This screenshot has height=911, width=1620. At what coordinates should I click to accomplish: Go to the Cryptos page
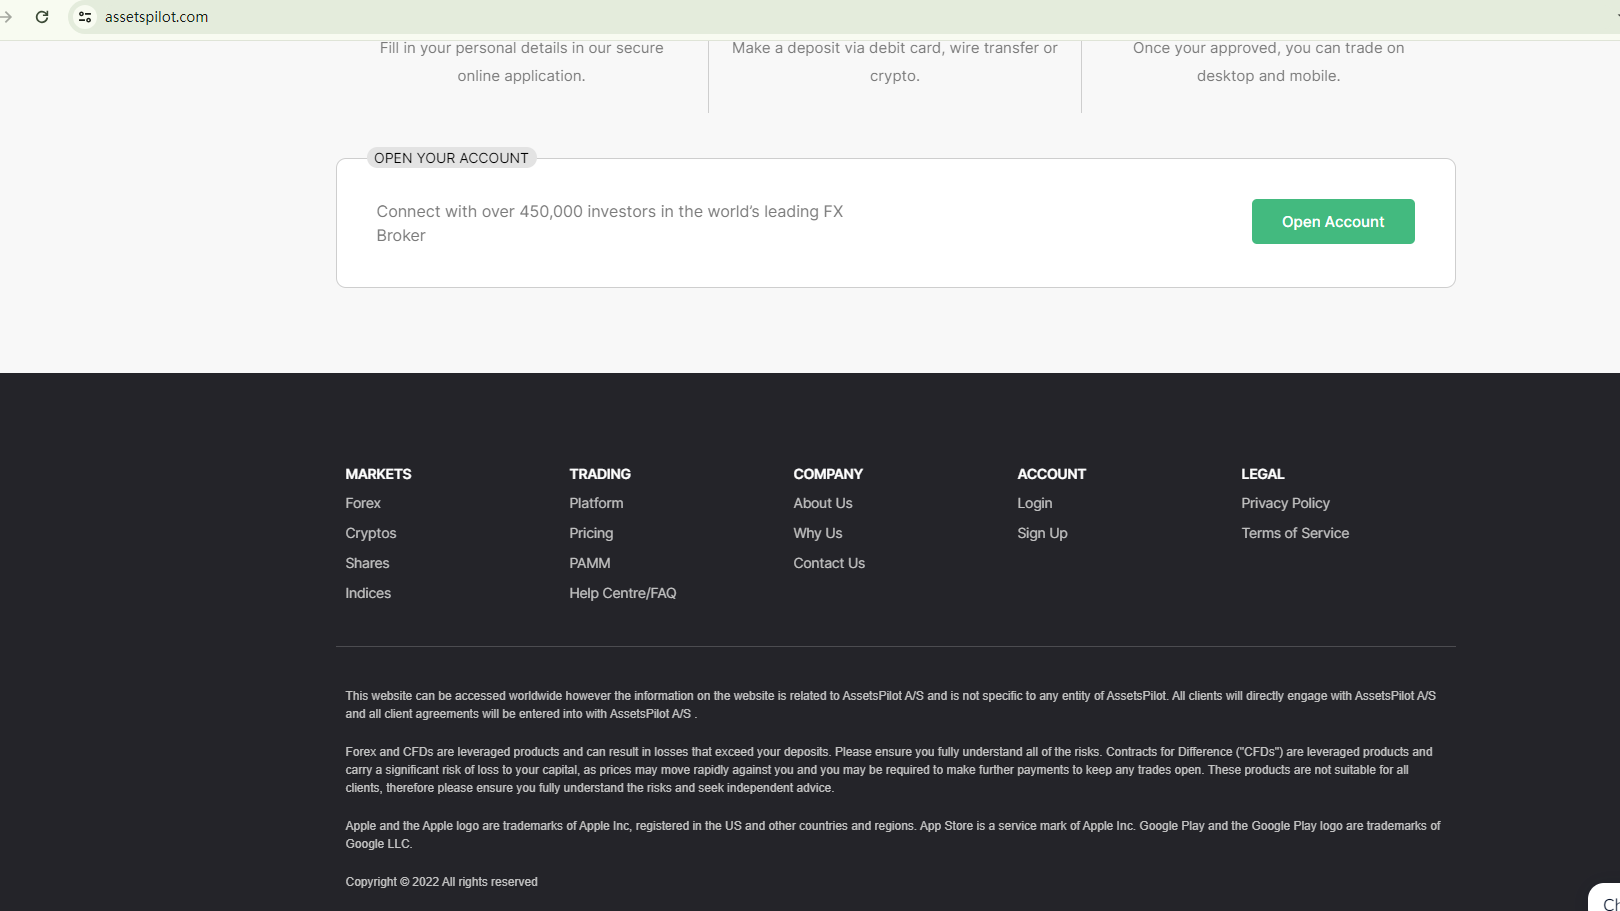(x=371, y=533)
